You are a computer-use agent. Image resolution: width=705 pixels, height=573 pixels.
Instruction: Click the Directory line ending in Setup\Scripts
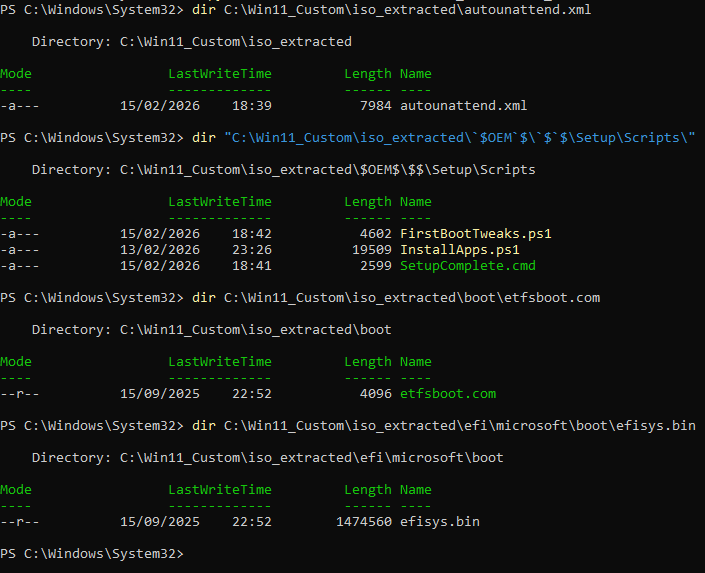(283, 169)
